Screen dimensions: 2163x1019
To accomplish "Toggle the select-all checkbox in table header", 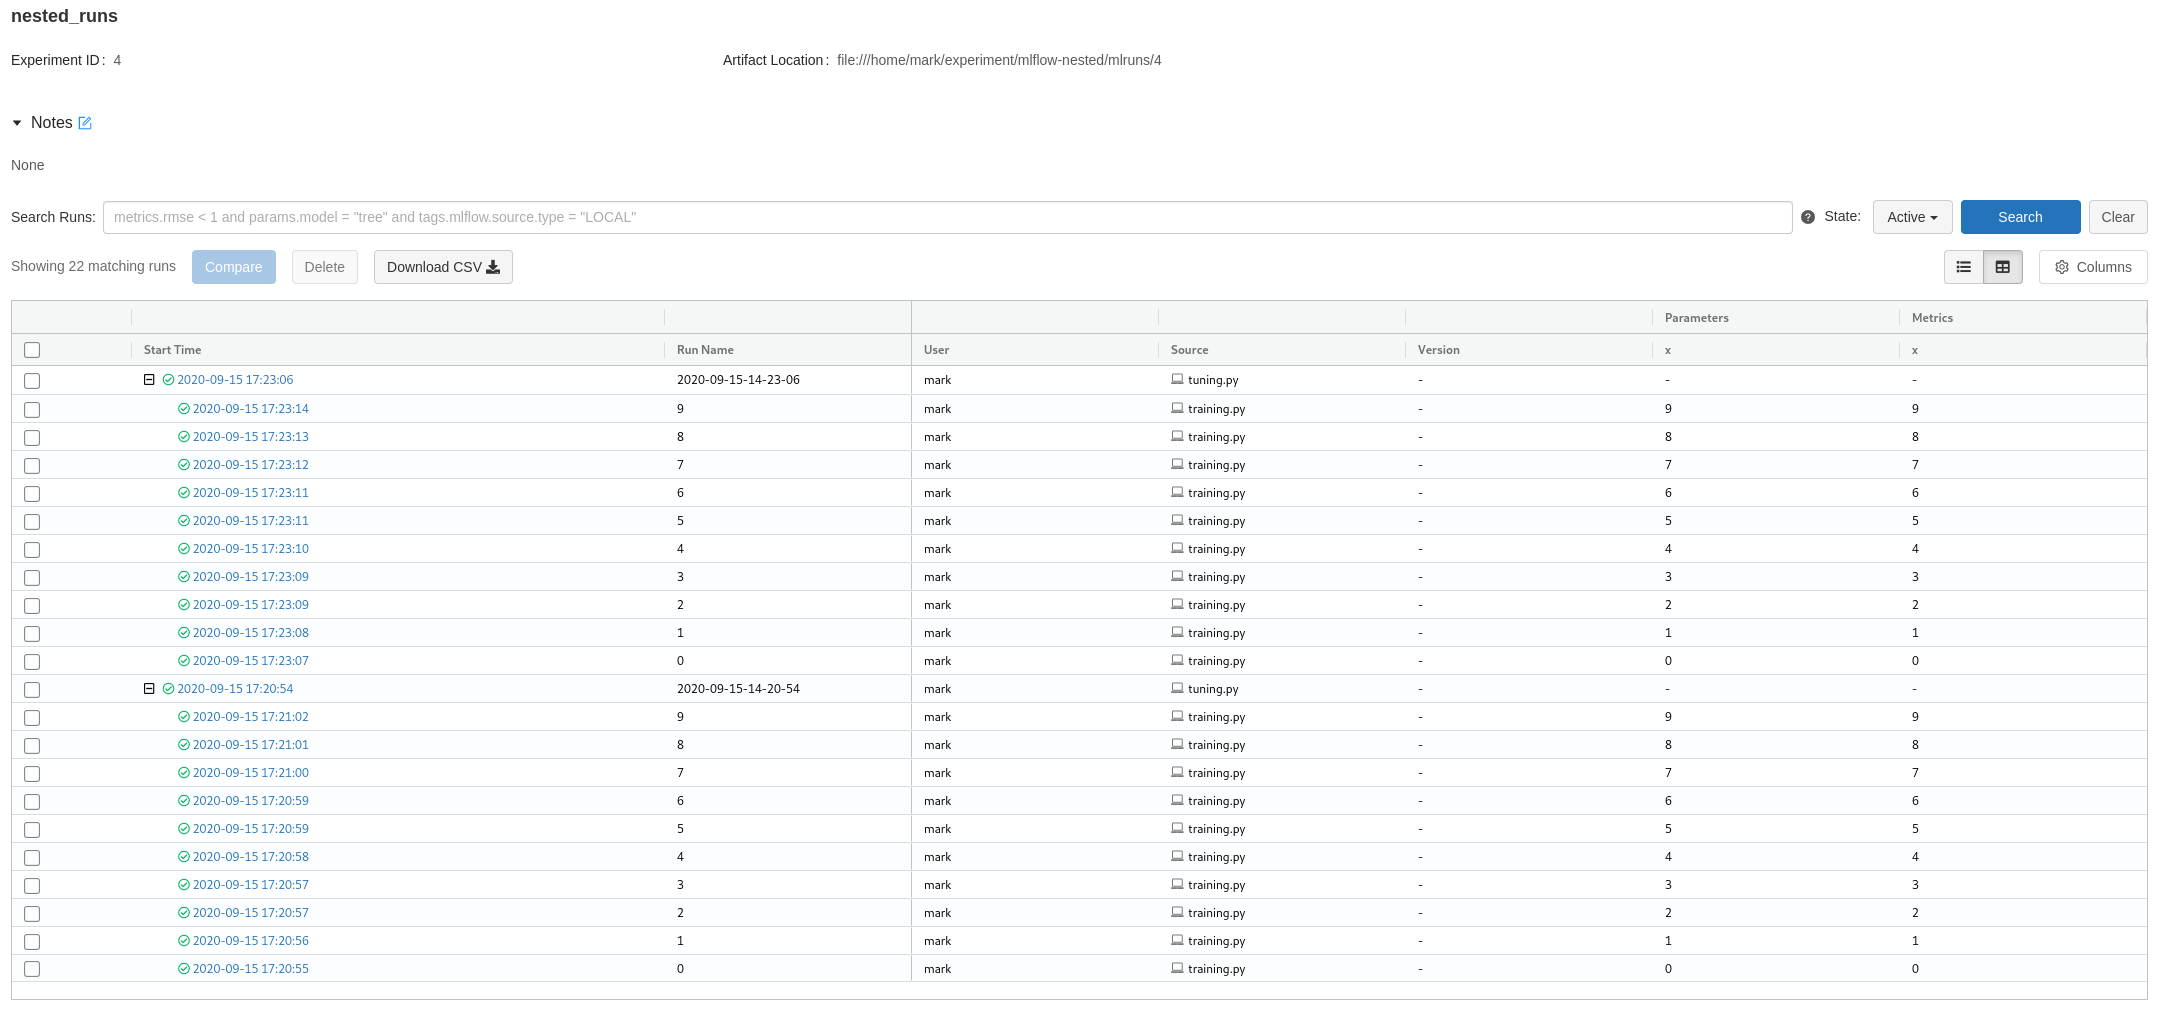I will [31, 350].
